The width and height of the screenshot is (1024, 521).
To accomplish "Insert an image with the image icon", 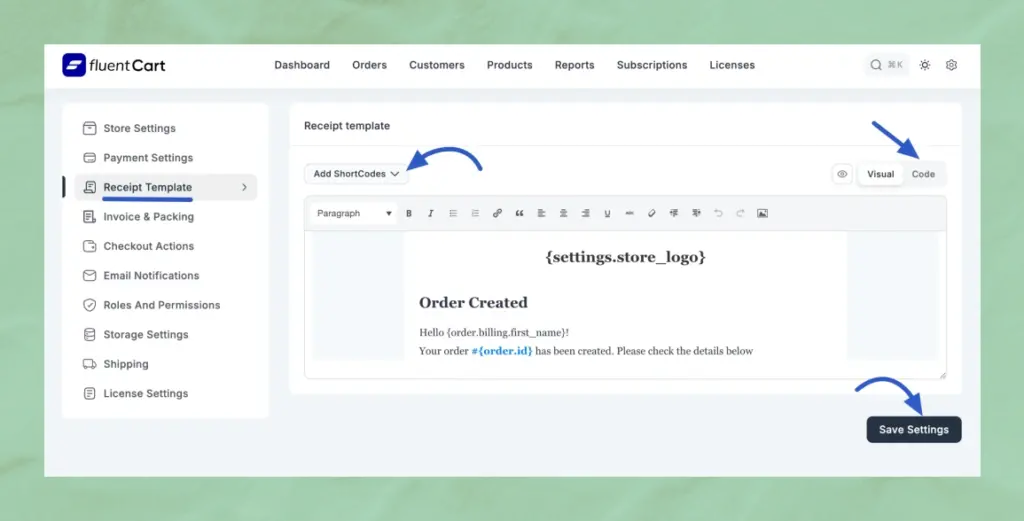I will coord(762,213).
